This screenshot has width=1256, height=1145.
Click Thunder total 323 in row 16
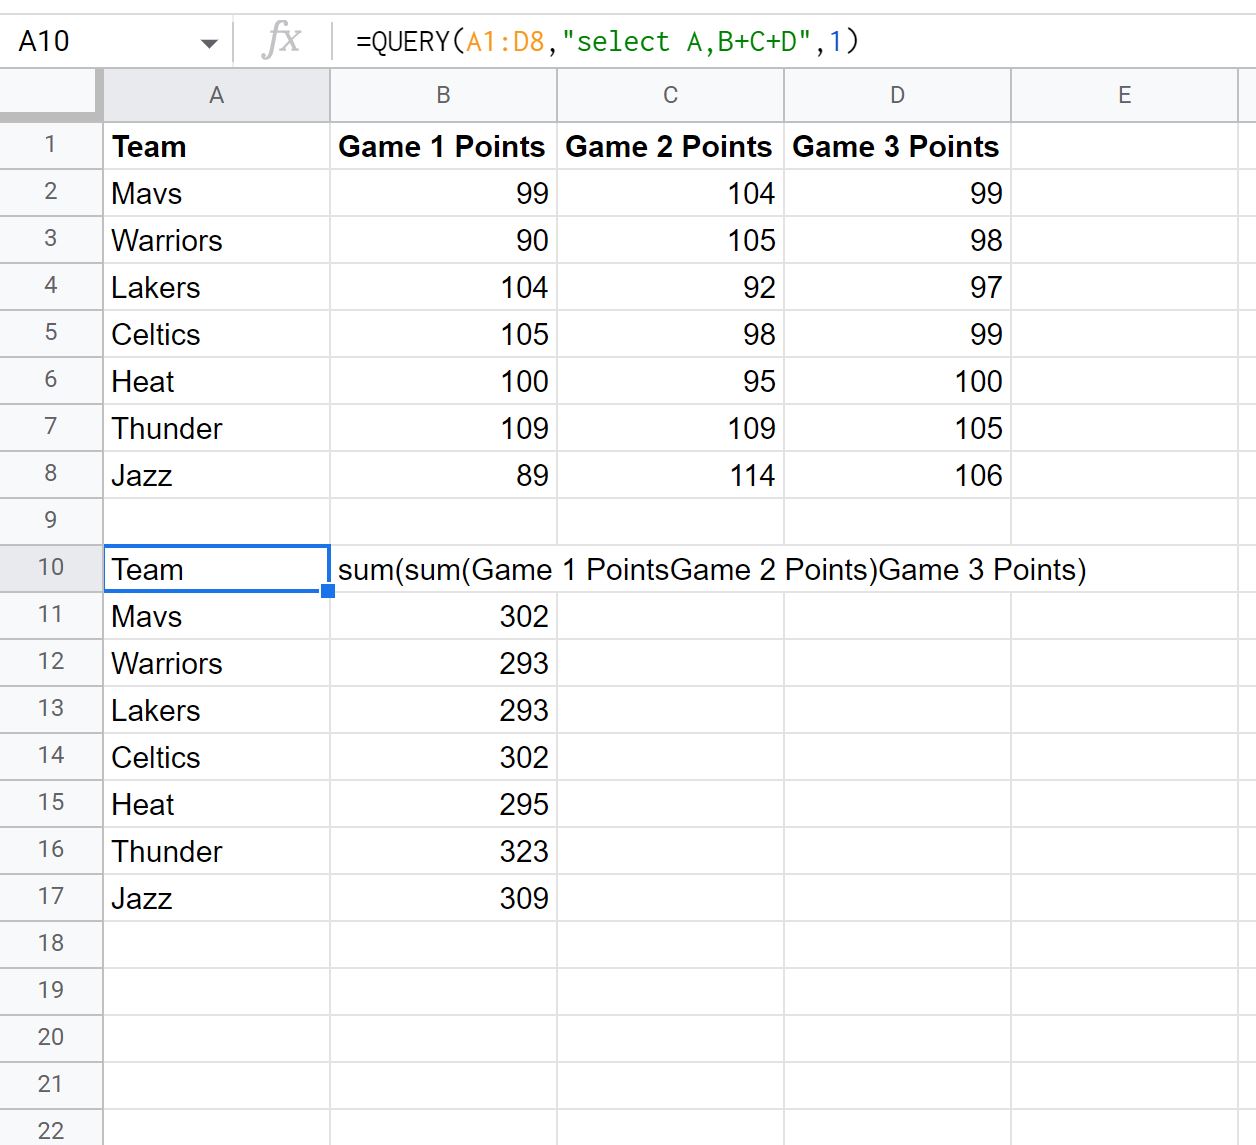pos(443,851)
